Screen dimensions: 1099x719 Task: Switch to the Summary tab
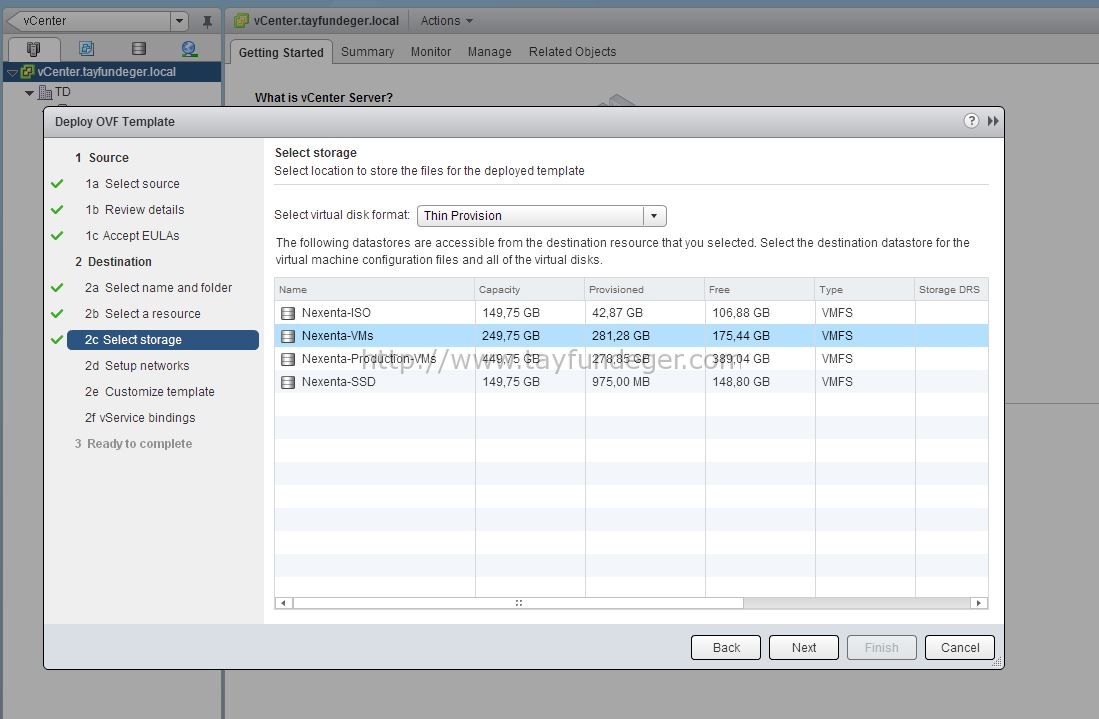click(x=367, y=52)
